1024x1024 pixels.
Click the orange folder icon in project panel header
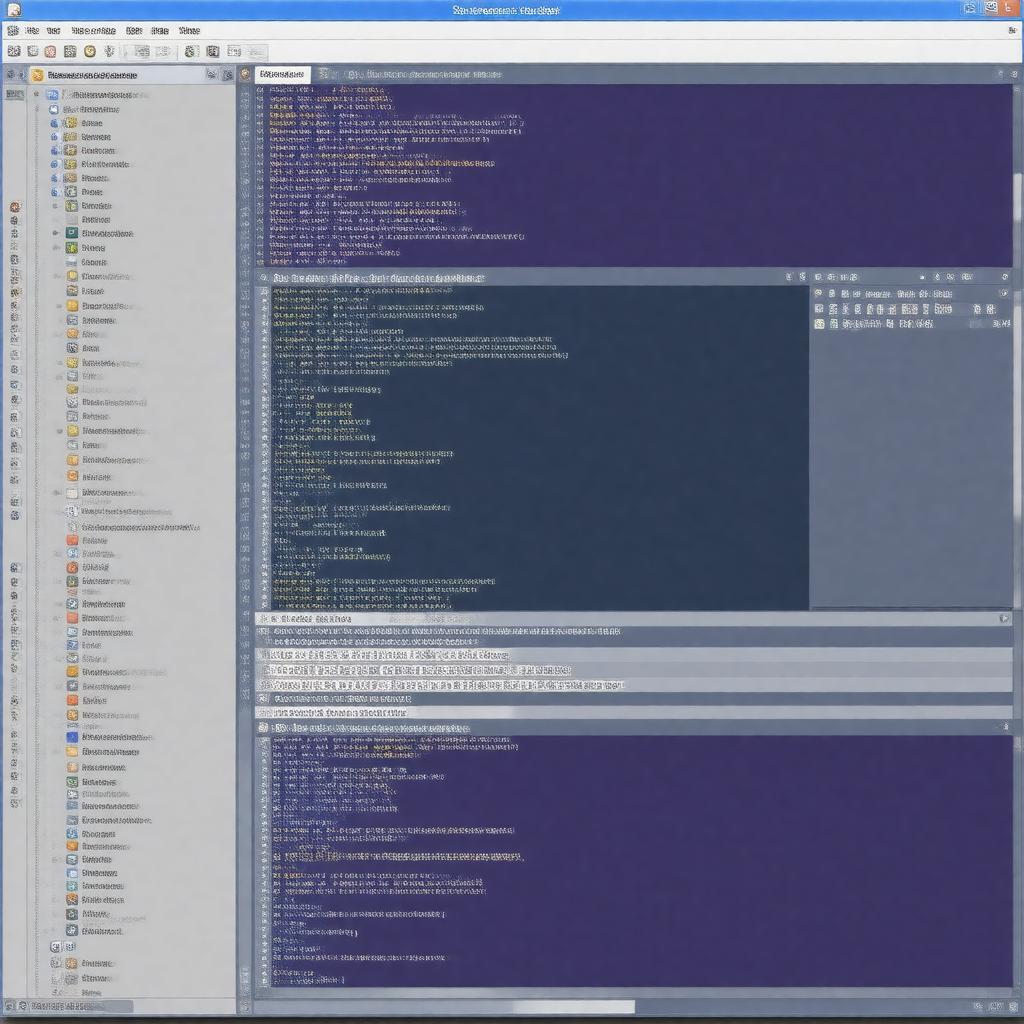[37, 75]
